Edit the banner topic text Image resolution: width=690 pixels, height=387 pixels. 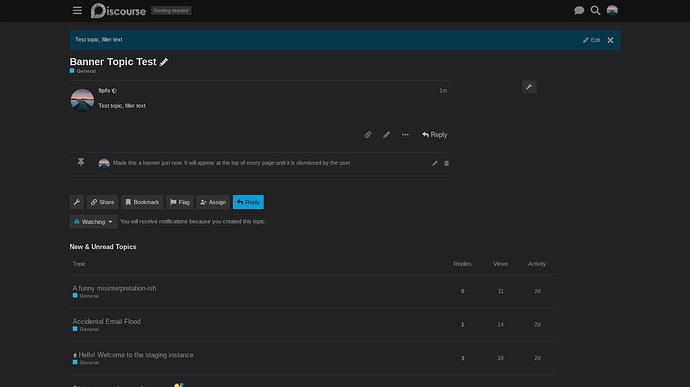(591, 40)
